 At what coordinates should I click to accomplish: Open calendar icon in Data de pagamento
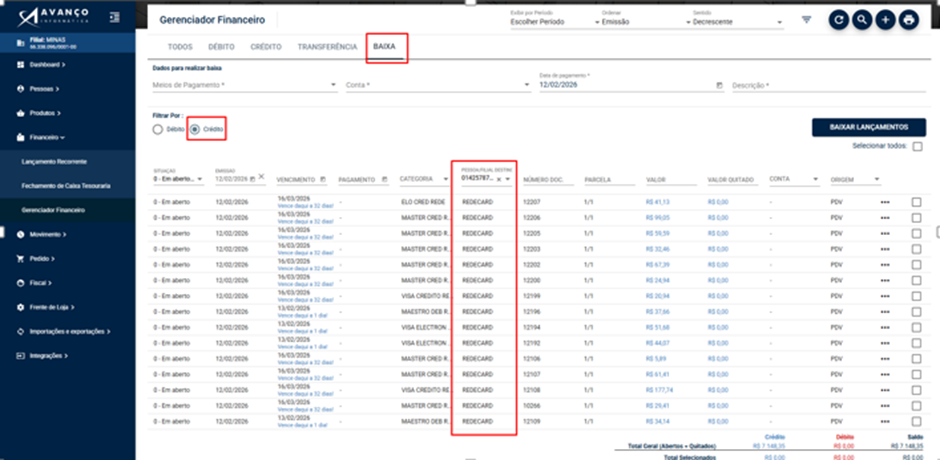coord(719,86)
